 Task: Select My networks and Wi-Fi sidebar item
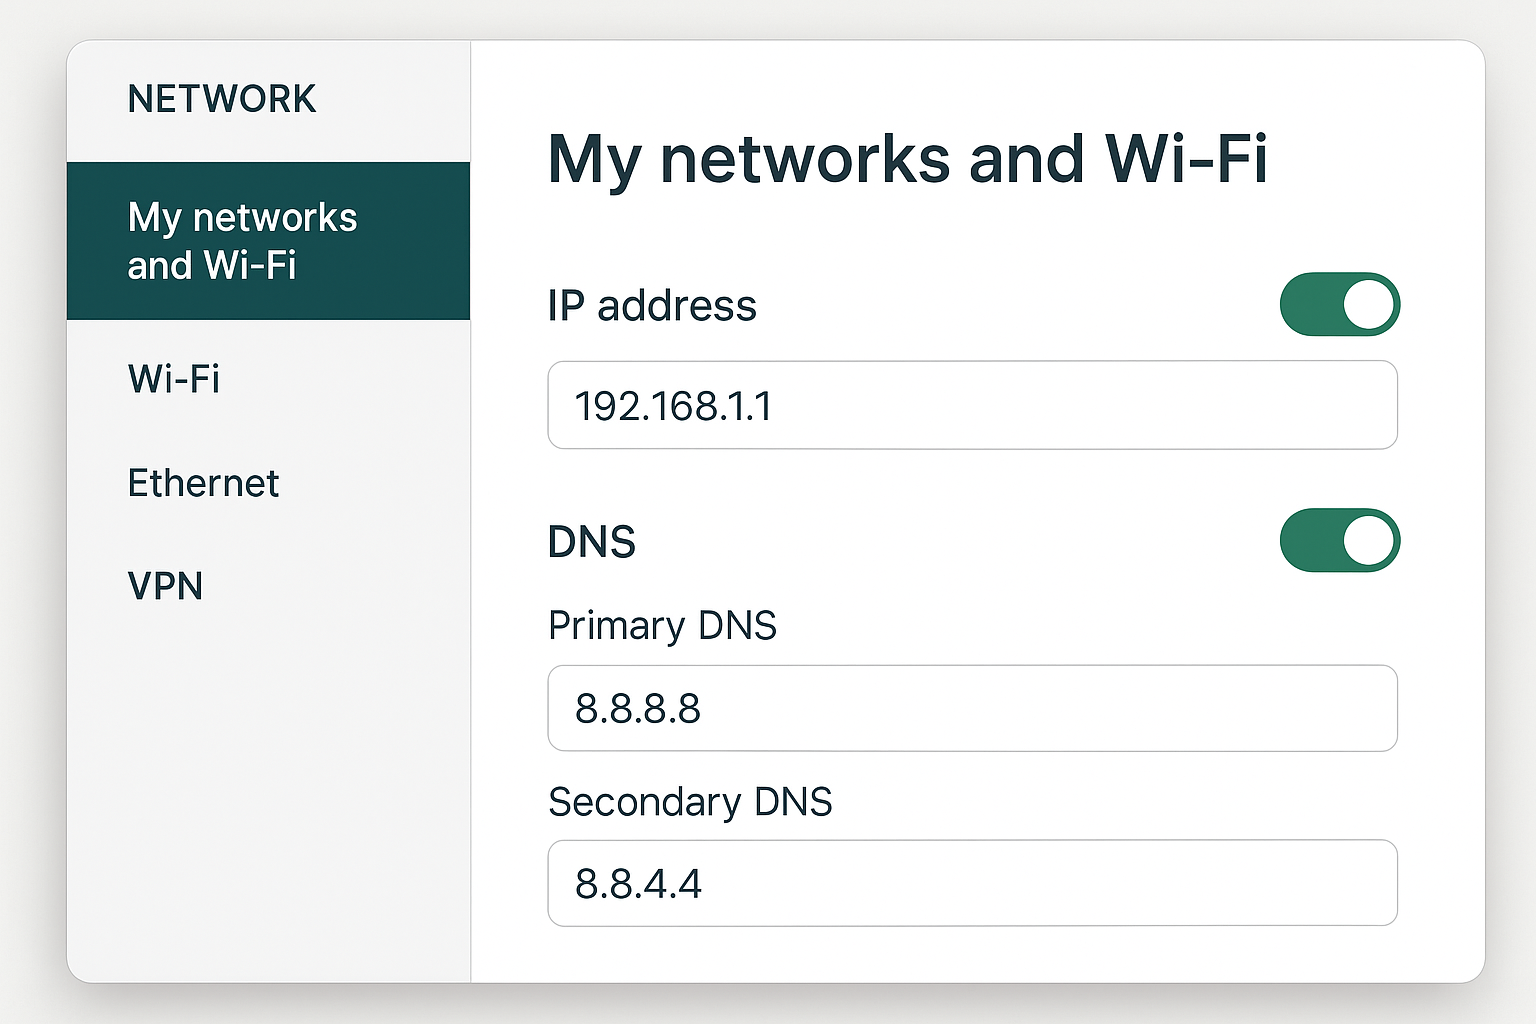point(268,241)
